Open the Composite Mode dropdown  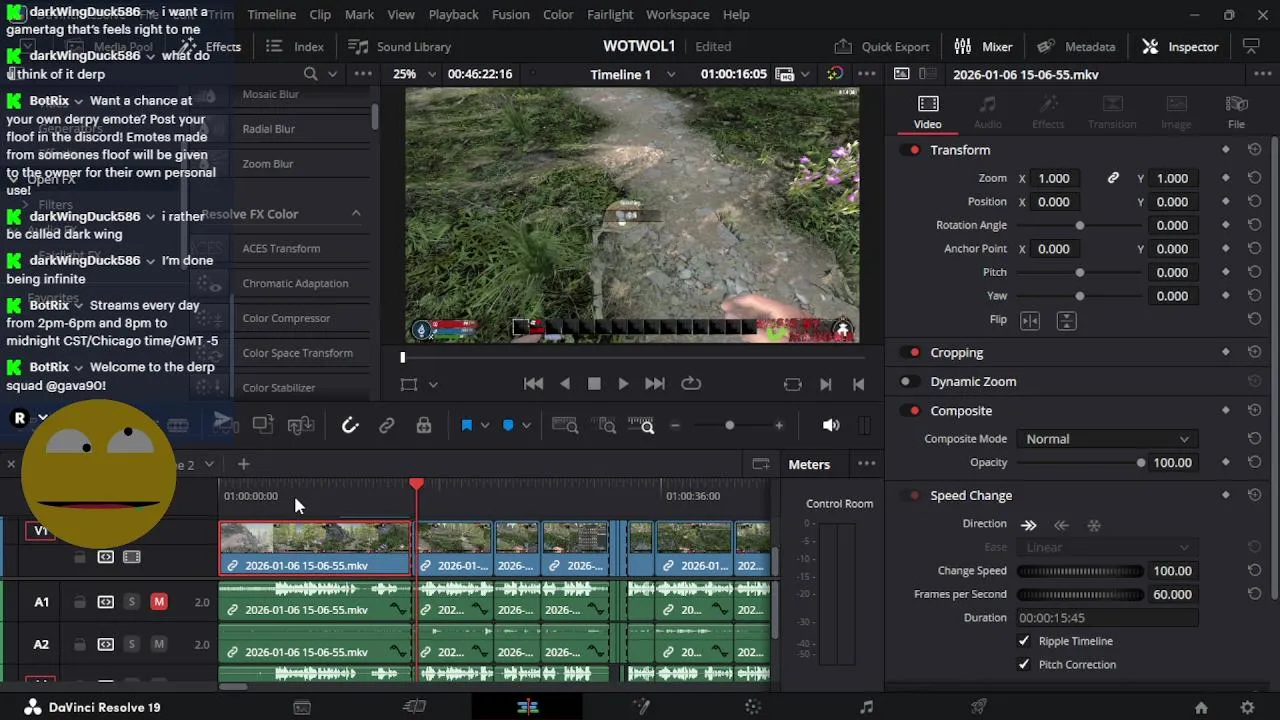(1107, 439)
